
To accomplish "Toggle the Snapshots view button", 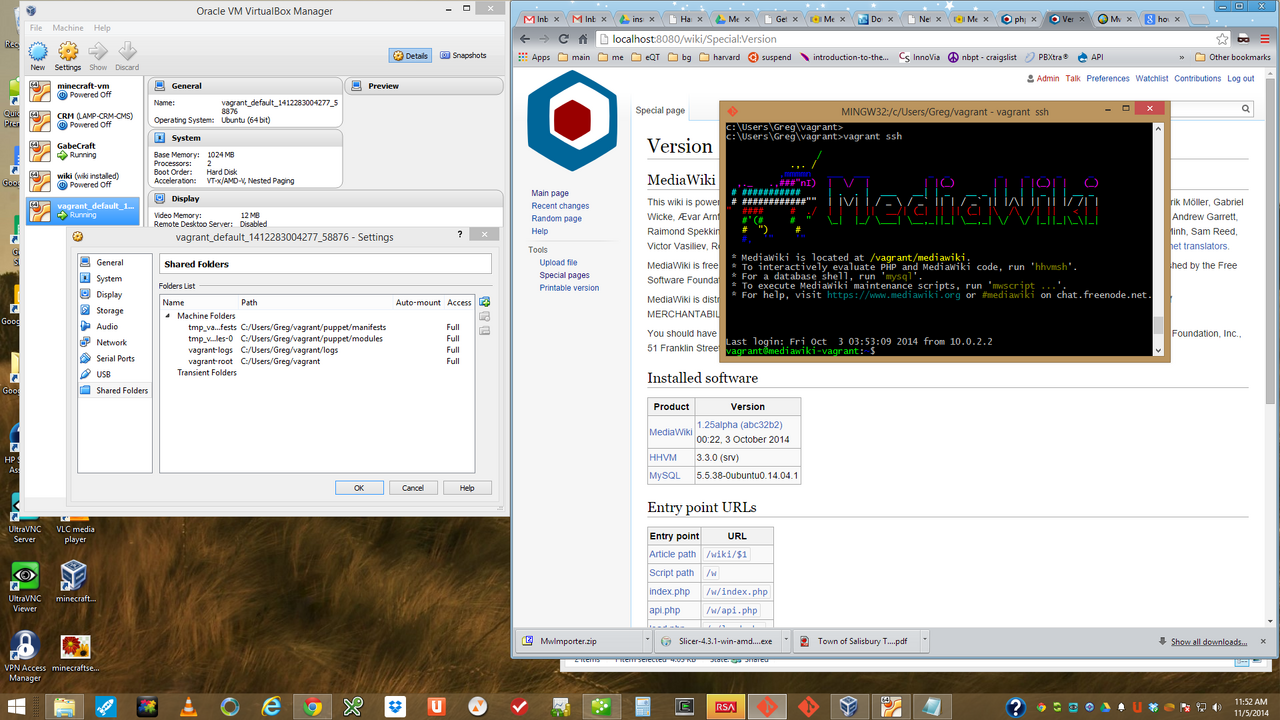I will point(463,56).
